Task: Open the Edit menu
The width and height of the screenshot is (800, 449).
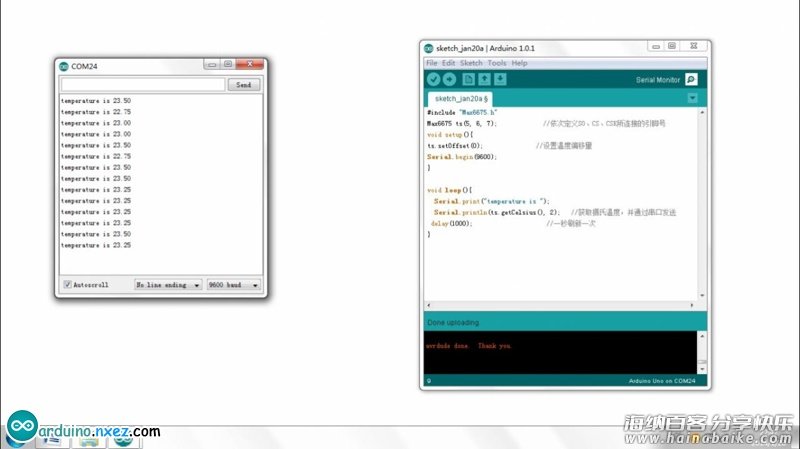Action: pos(448,63)
